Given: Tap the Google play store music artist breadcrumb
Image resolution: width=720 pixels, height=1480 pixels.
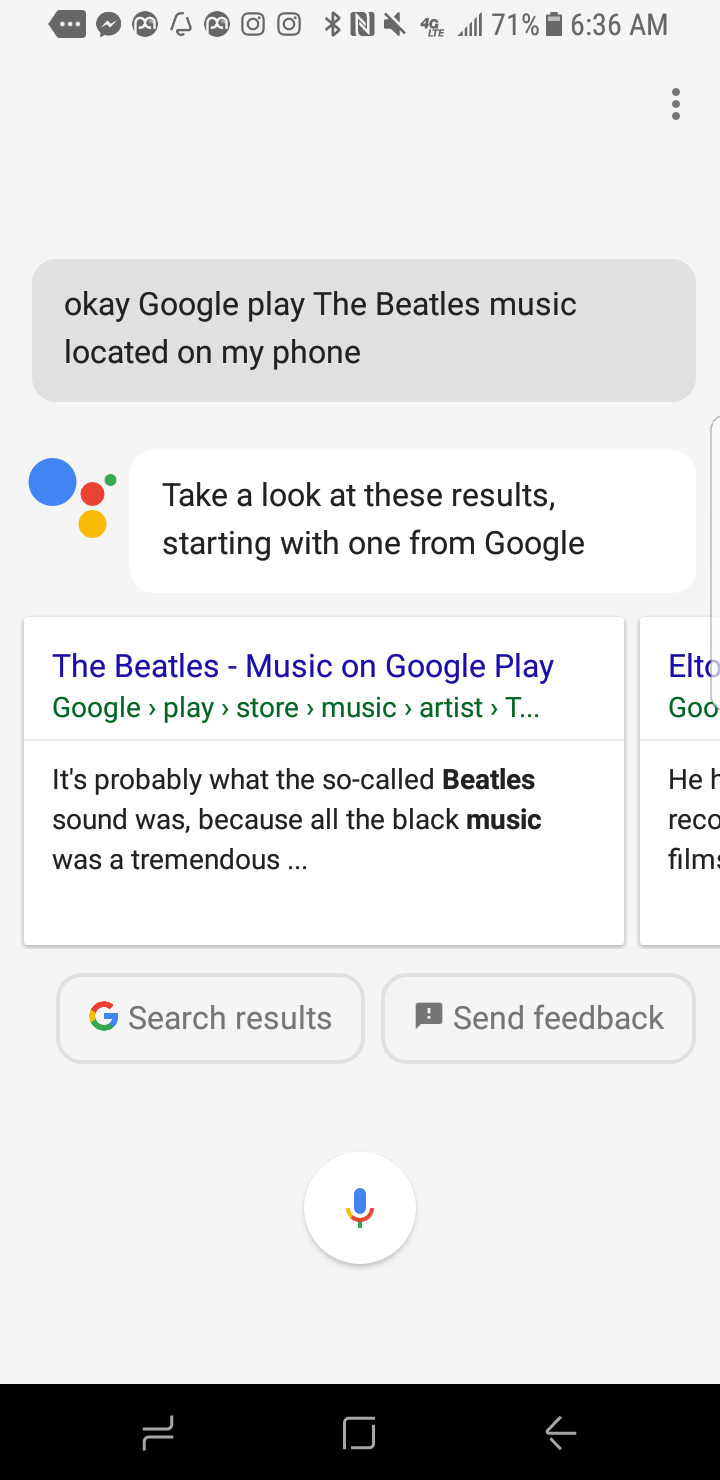Looking at the screenshot, I should (x=296, y=708).
